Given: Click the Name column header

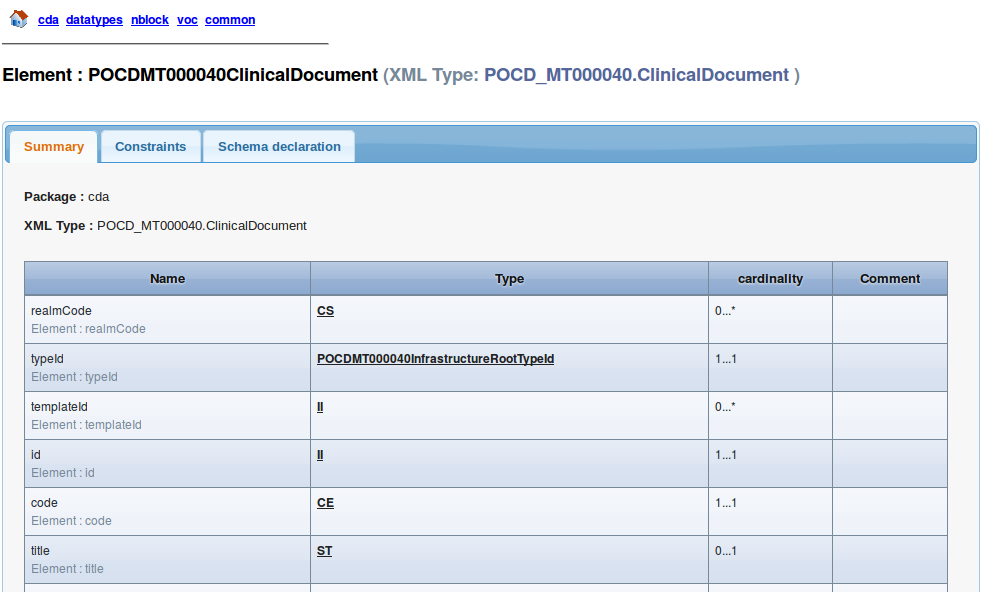Looking at the screenshot, I should coord(167,279).
